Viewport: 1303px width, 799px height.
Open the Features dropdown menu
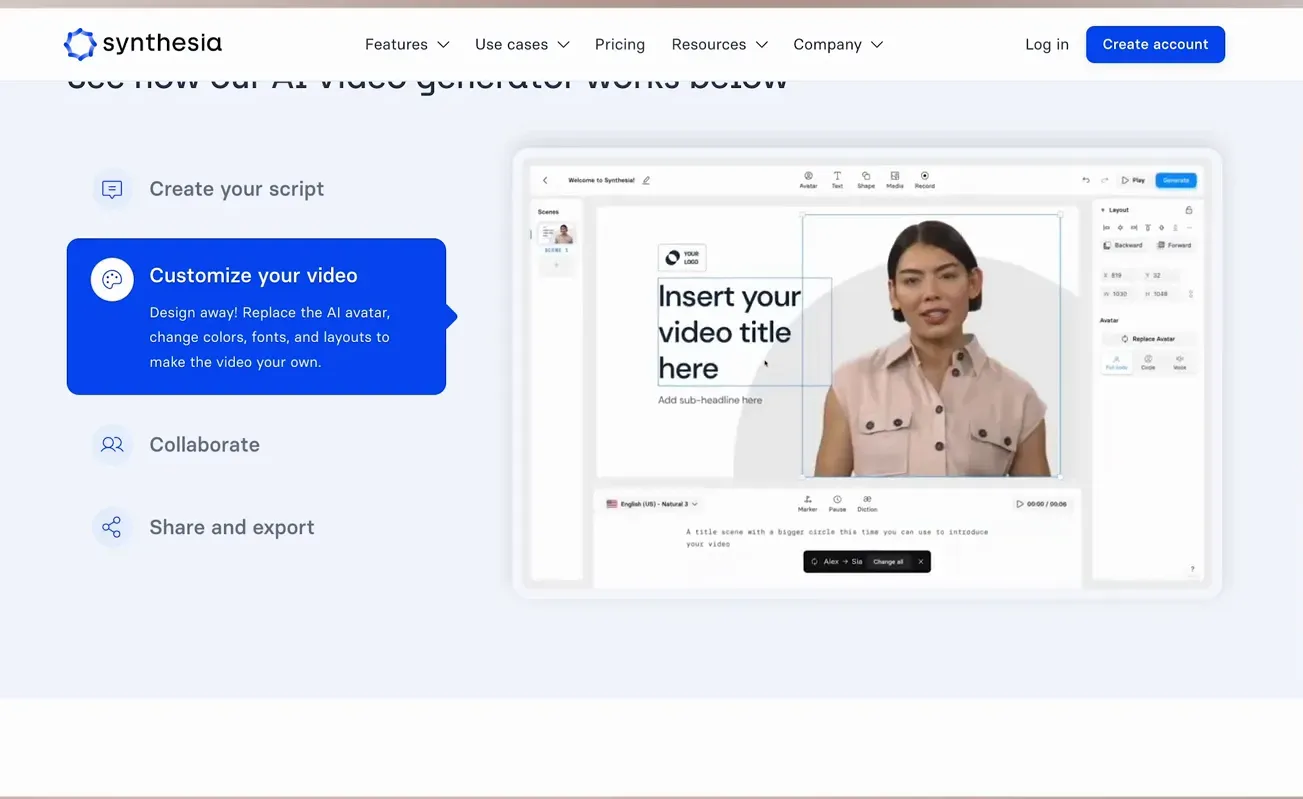[407, 44]
